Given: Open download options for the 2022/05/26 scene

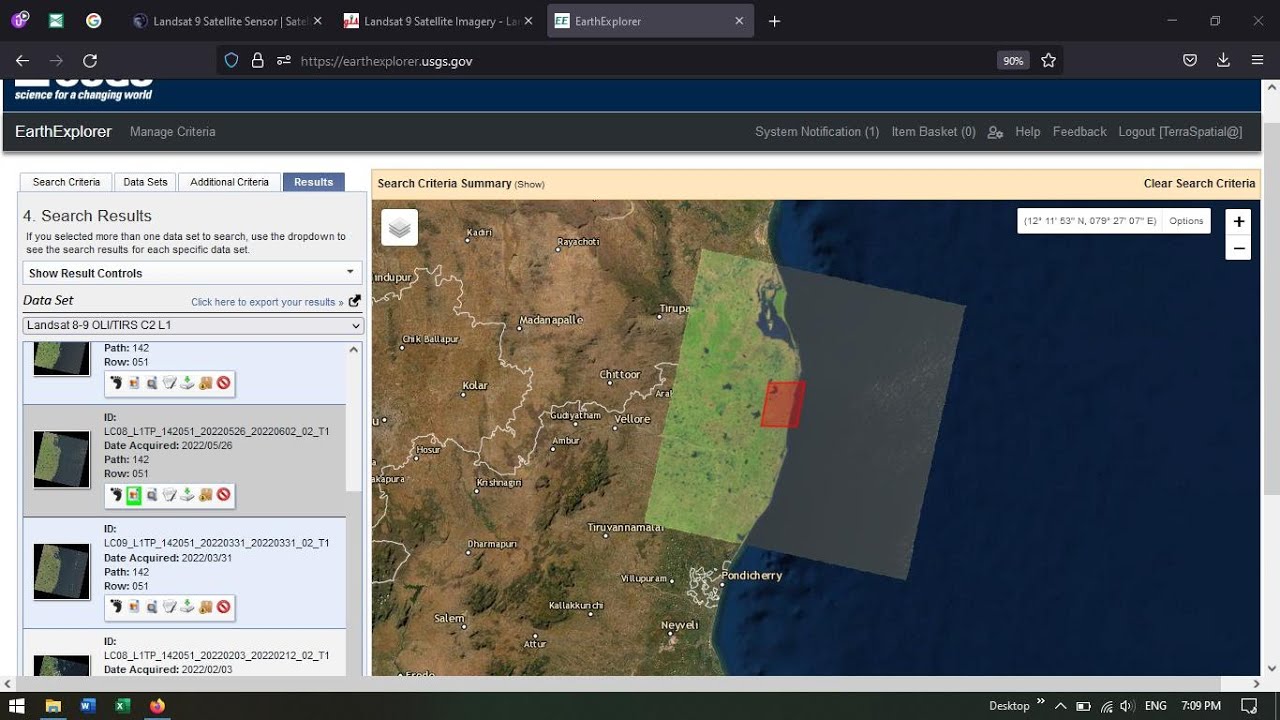Looking at the screenshot, I should pos(187,495).
